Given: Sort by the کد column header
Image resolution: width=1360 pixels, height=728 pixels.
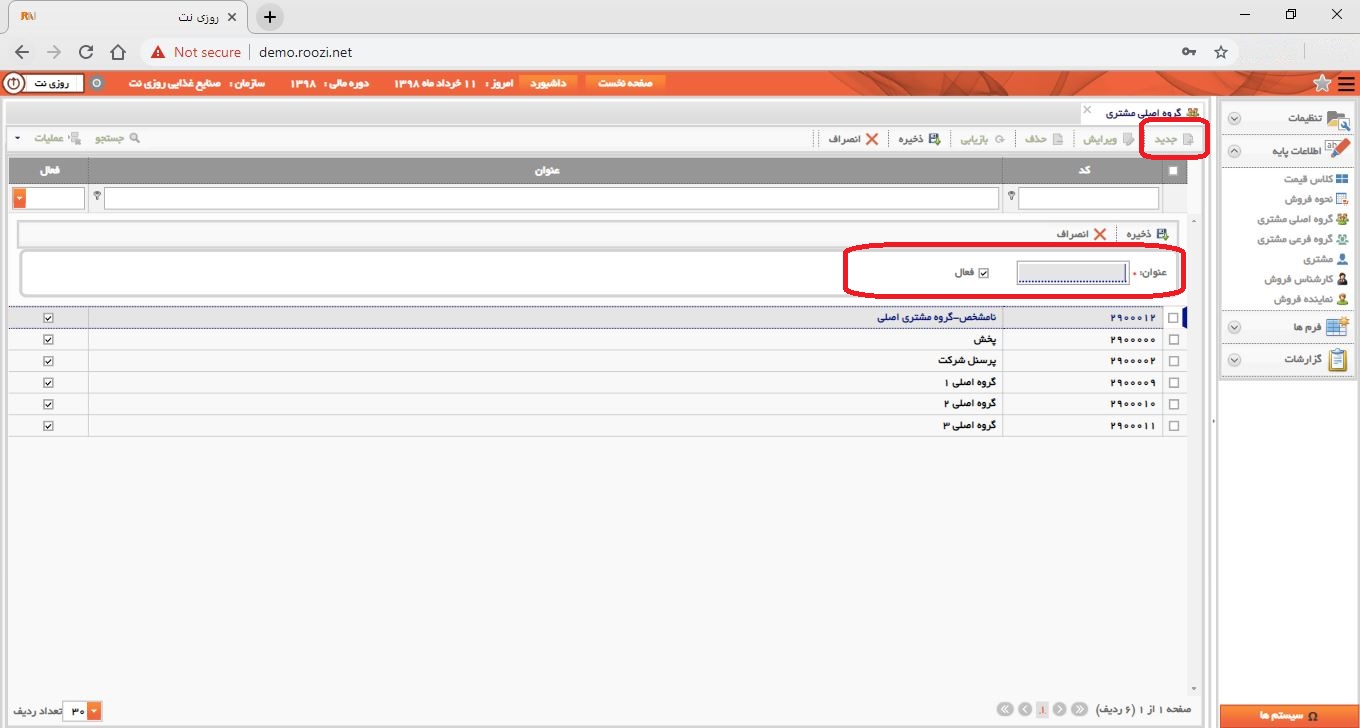Looking at the screenshot, I should [1084, 171].
